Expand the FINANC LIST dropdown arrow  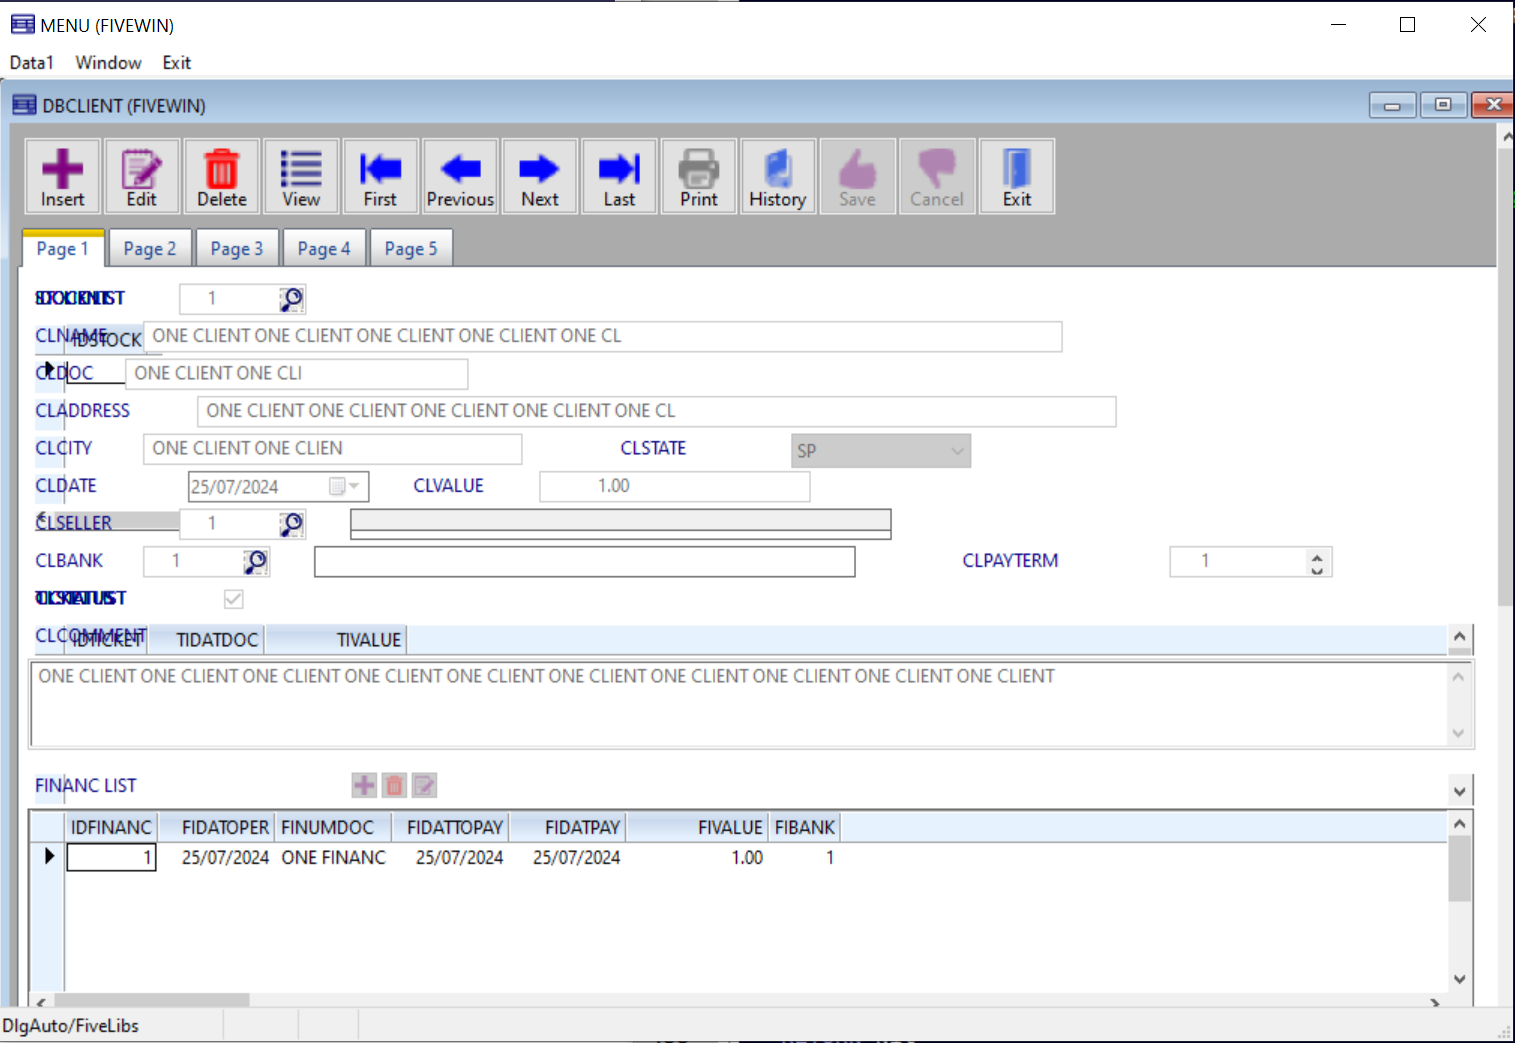tap(1459, 791)
